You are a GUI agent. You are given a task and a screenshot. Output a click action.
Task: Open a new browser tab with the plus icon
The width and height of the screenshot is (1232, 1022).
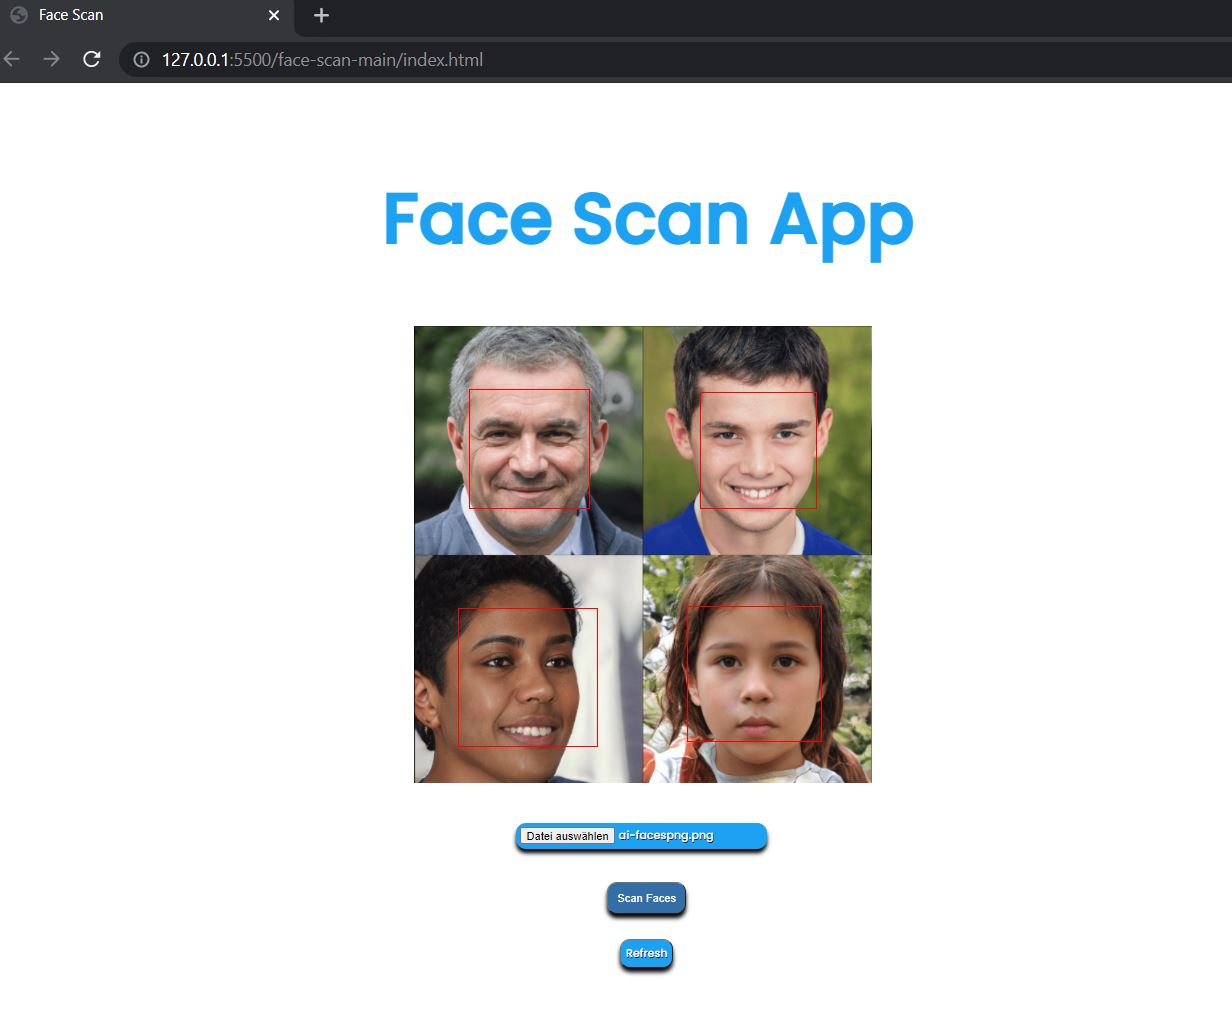[320, 15]
